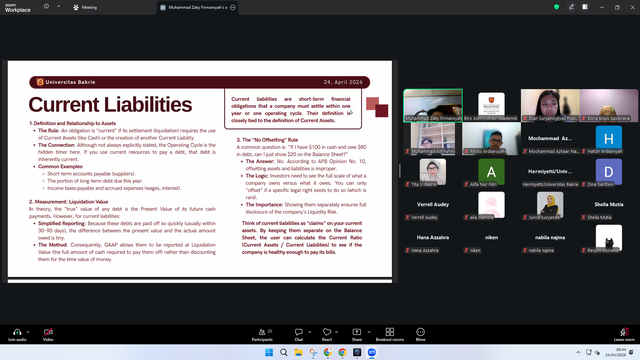Viewport: 640px width, 360px height.
Task: Click the notification bell in system tray
Action: tap(631, 352)
